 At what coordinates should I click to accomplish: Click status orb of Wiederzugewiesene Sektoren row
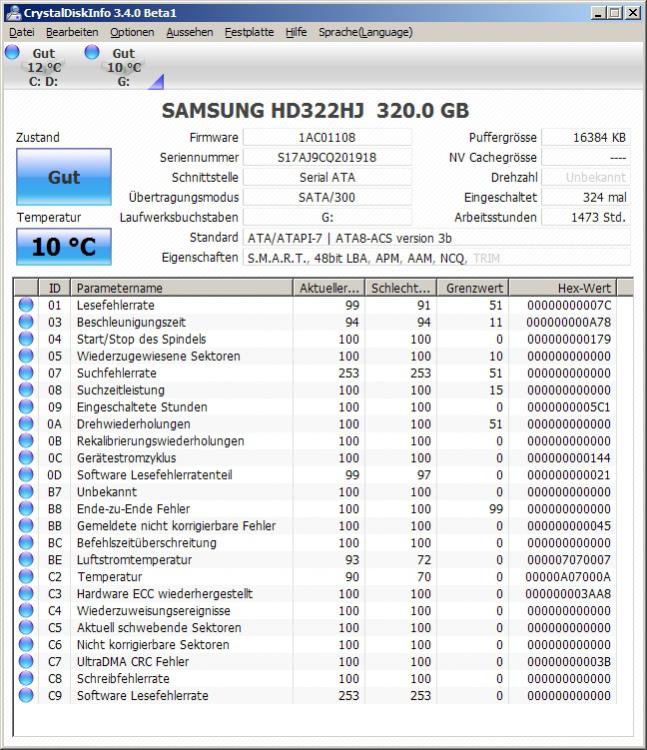click(x=26, y=356)
